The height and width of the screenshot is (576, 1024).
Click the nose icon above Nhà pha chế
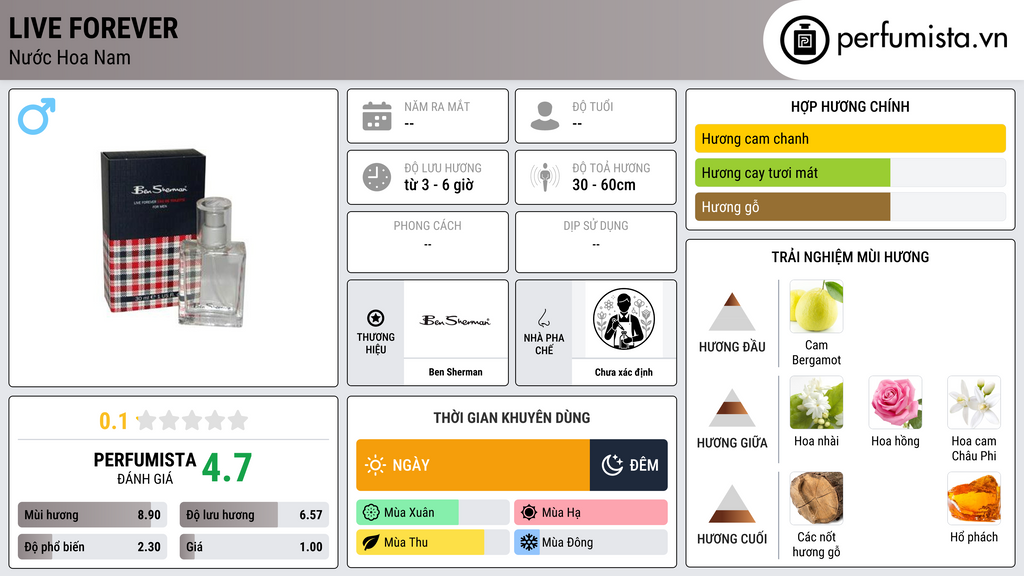tap(543, 318)
